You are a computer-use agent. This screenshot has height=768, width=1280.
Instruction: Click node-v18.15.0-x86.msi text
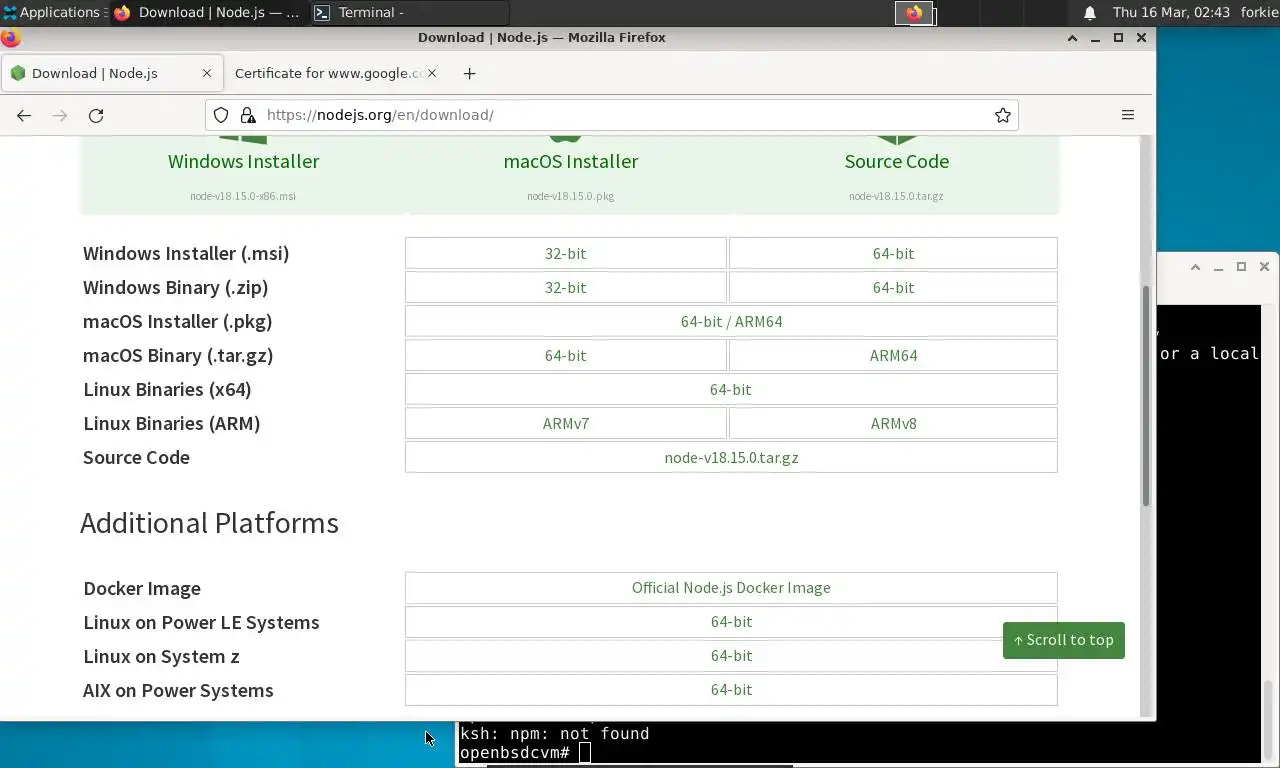[x=243, y=196]
